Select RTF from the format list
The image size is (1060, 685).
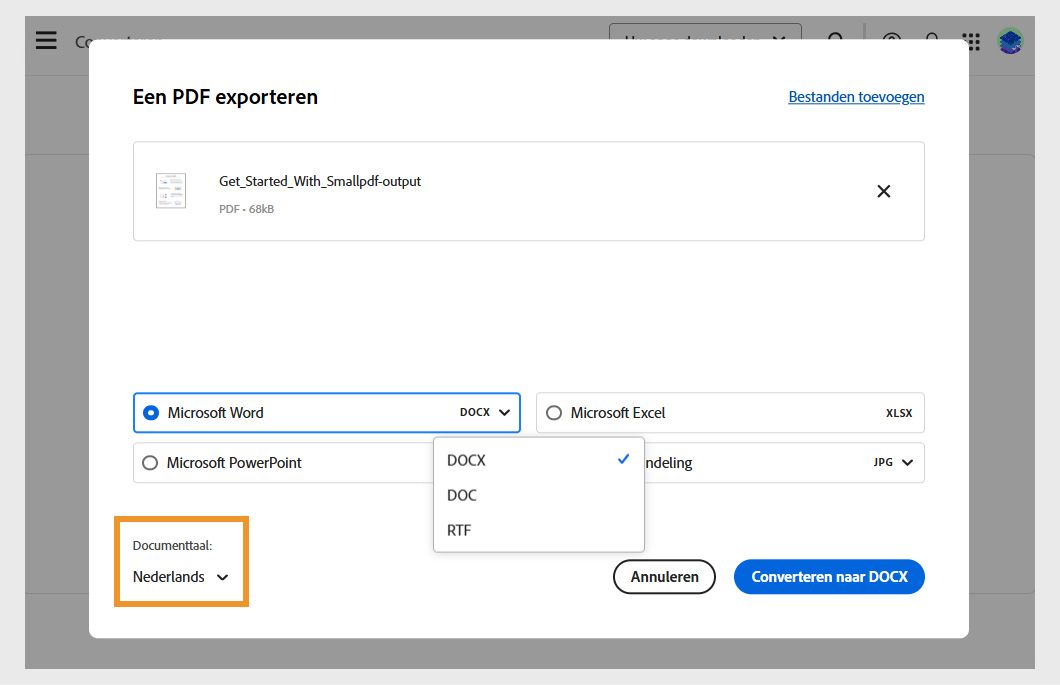458,530
